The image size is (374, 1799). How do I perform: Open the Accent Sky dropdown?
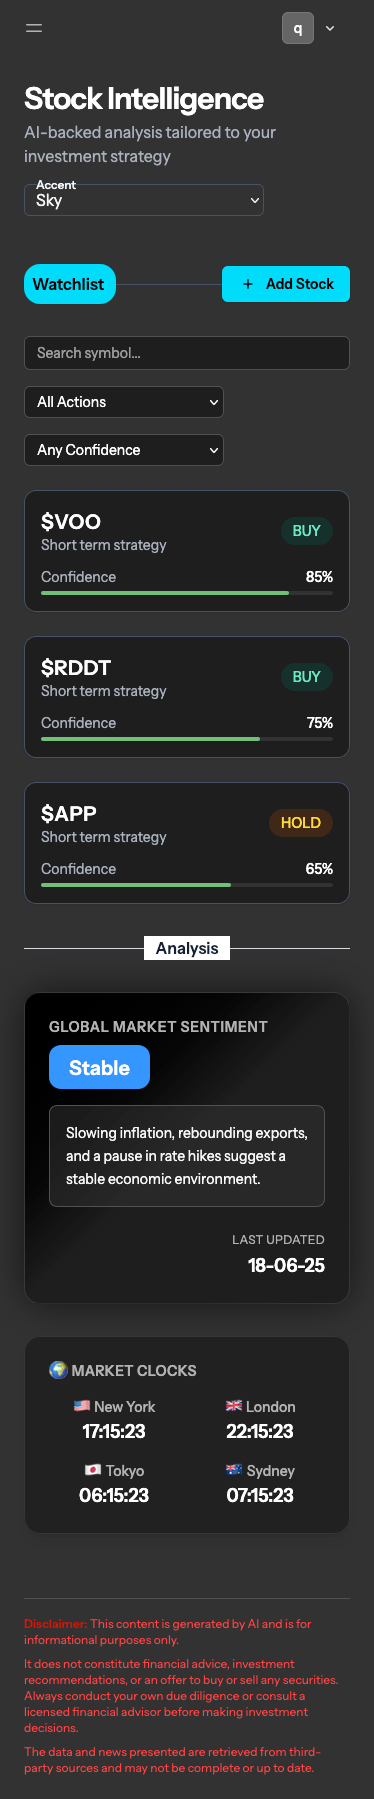[x=144, y=200]
